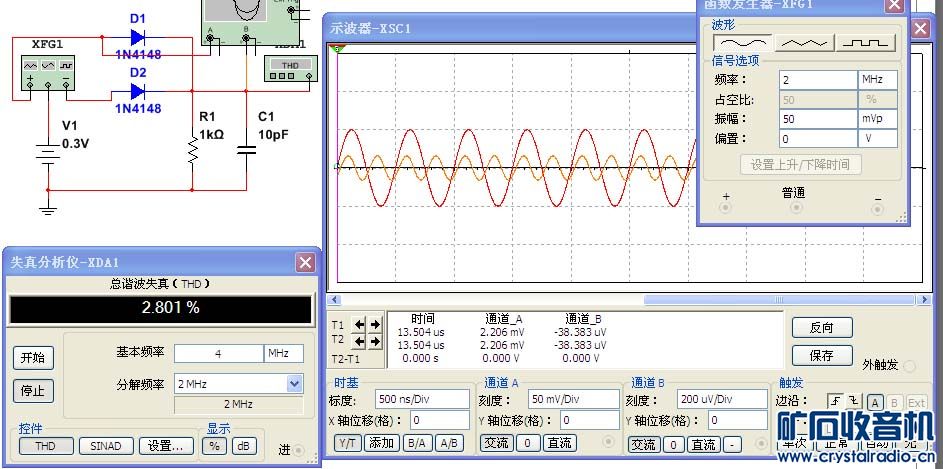Set Channel B coupling to 直流
This screenshot has height=469, width=943.
coord(703,444)
